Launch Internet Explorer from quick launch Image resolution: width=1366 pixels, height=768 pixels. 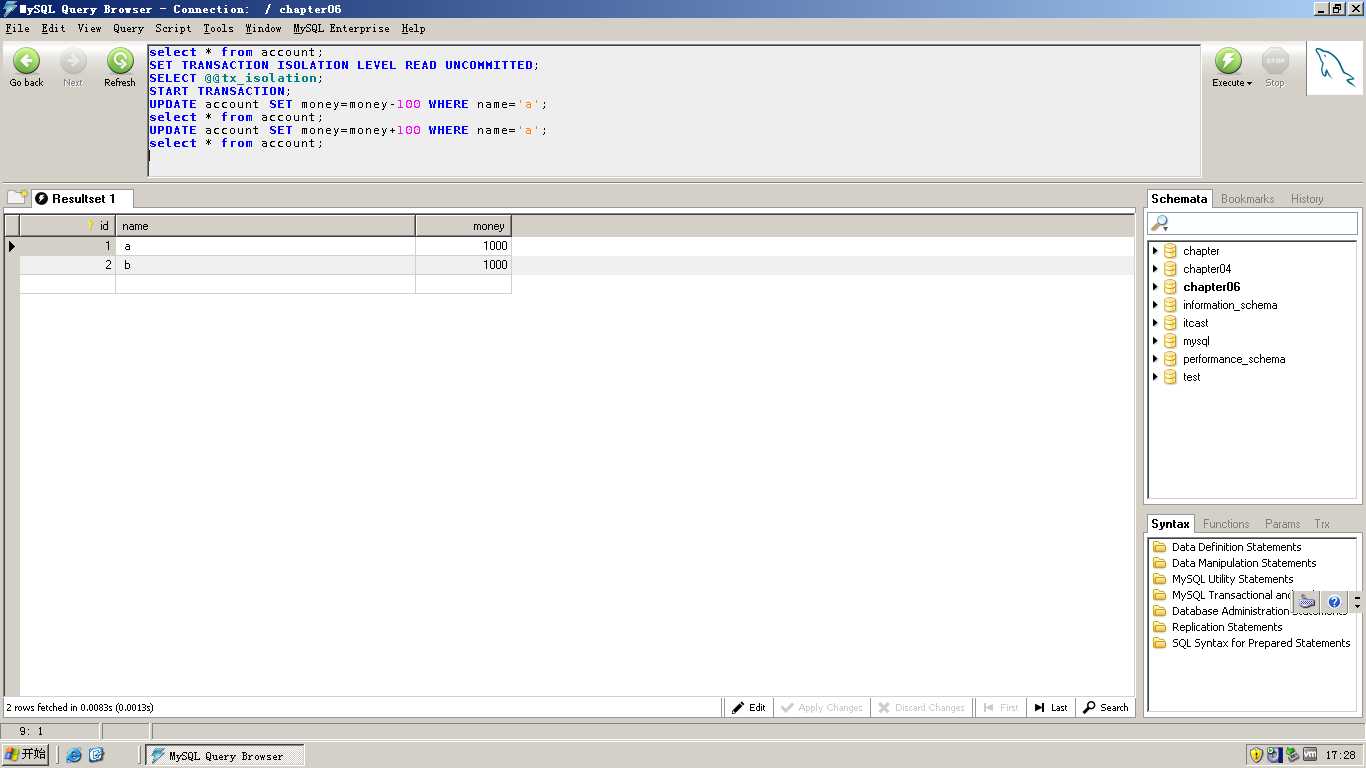(74, 755)
